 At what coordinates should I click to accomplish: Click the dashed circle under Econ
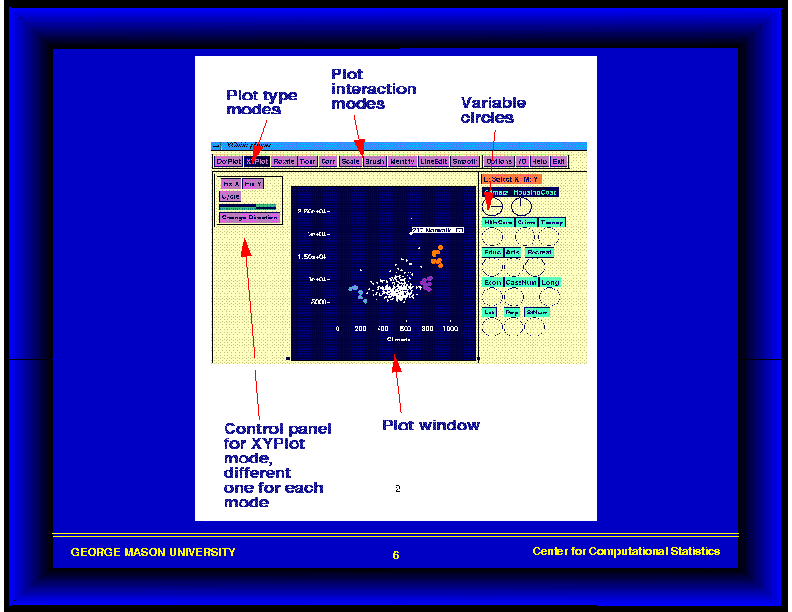coord(493,297)
